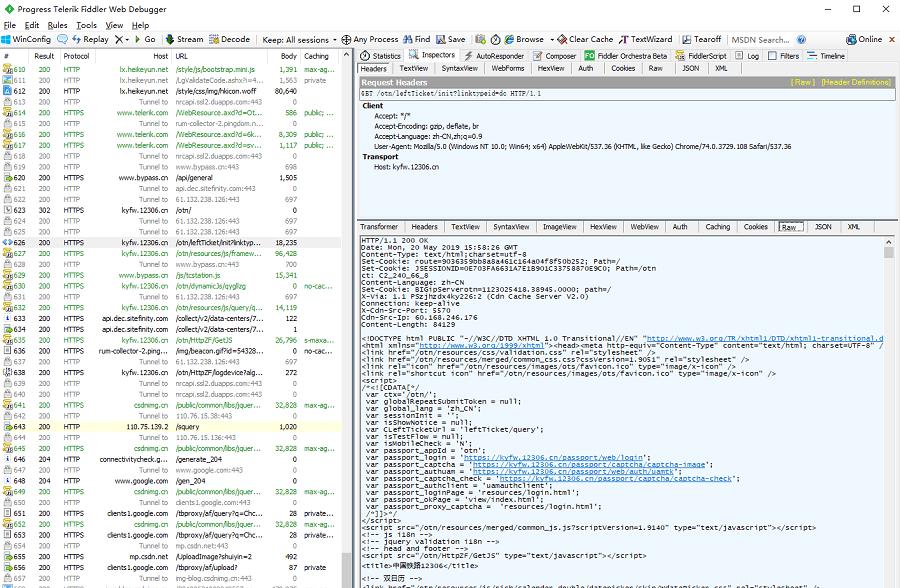
Task: Sort sessions by the Result column header
Action: tap(44, 56)
